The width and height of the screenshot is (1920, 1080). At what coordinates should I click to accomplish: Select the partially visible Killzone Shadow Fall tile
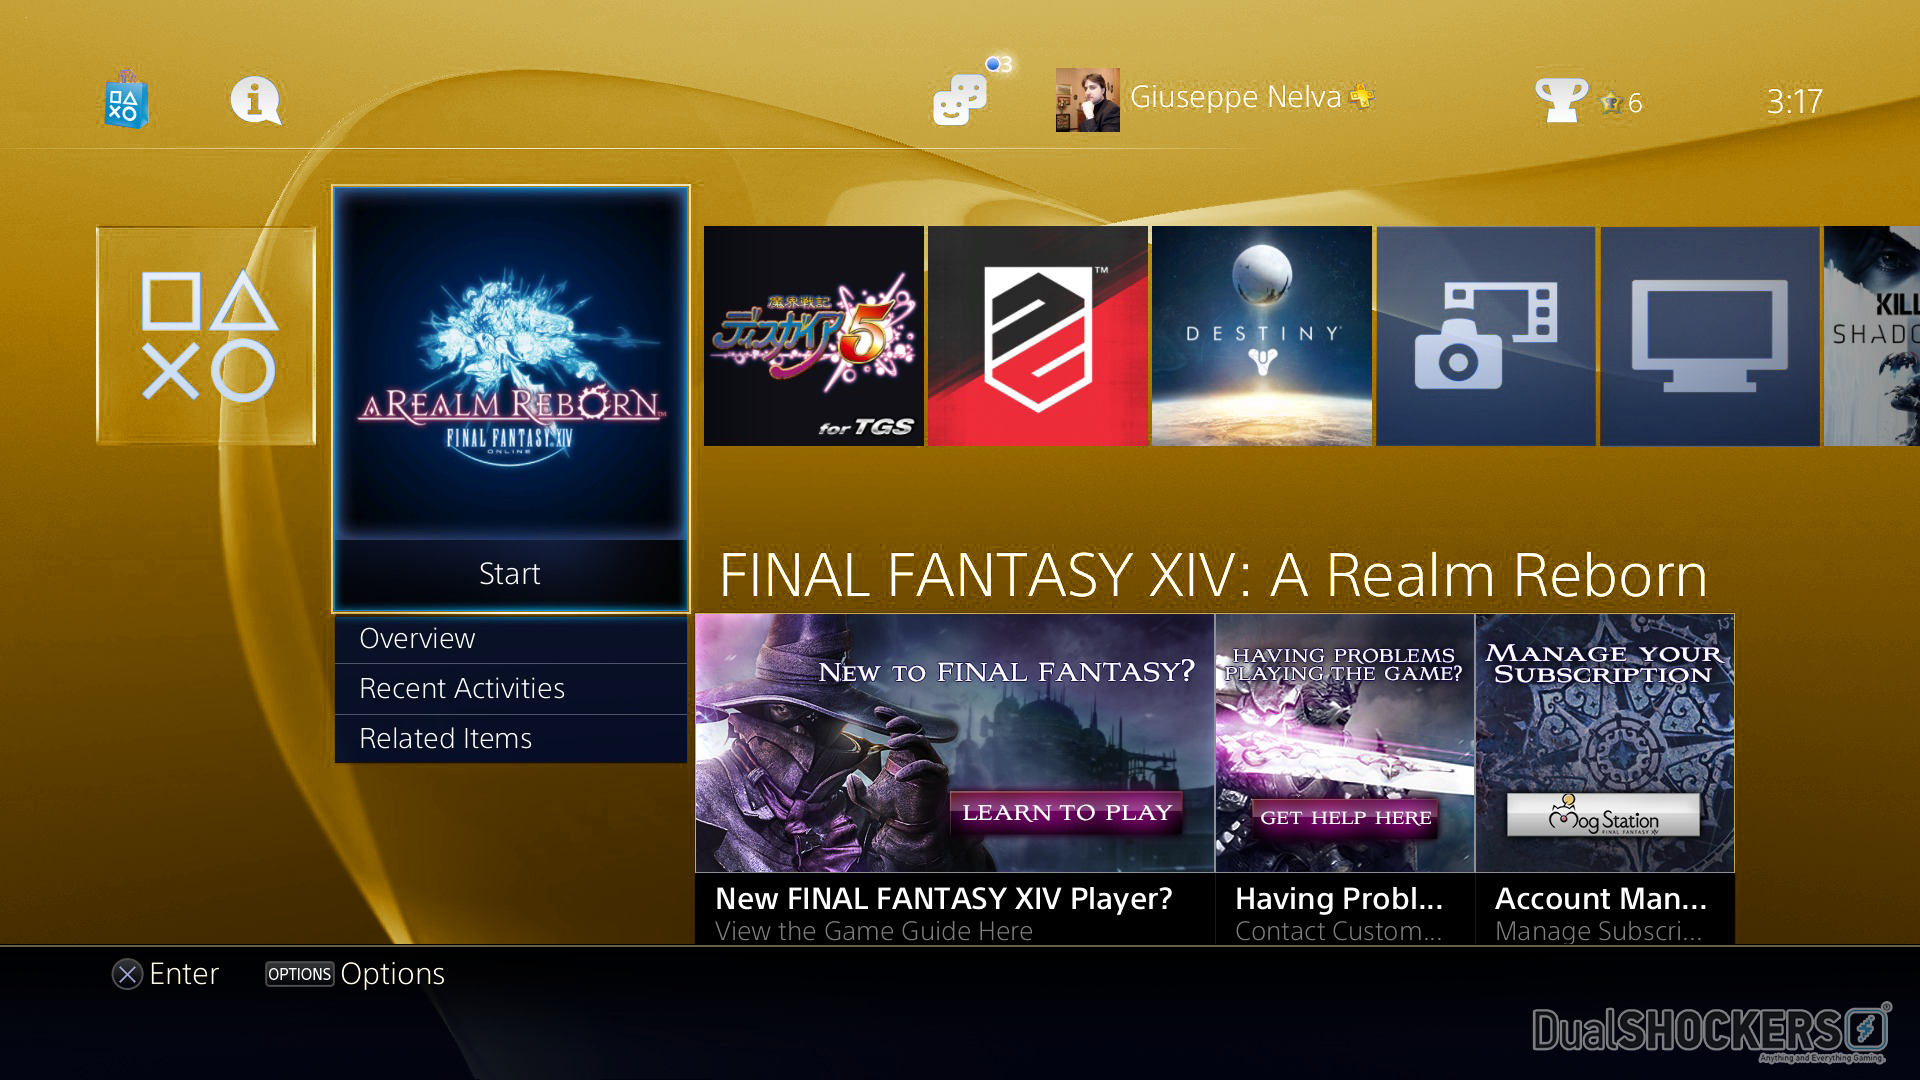[1872, 336]
